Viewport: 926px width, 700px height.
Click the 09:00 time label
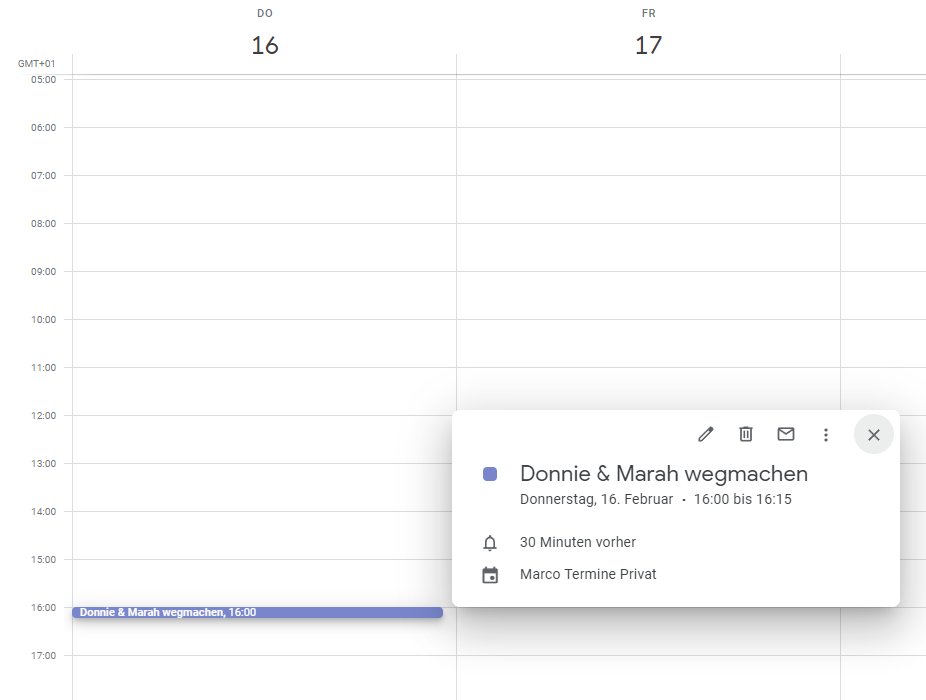click(x=44, y=272)
